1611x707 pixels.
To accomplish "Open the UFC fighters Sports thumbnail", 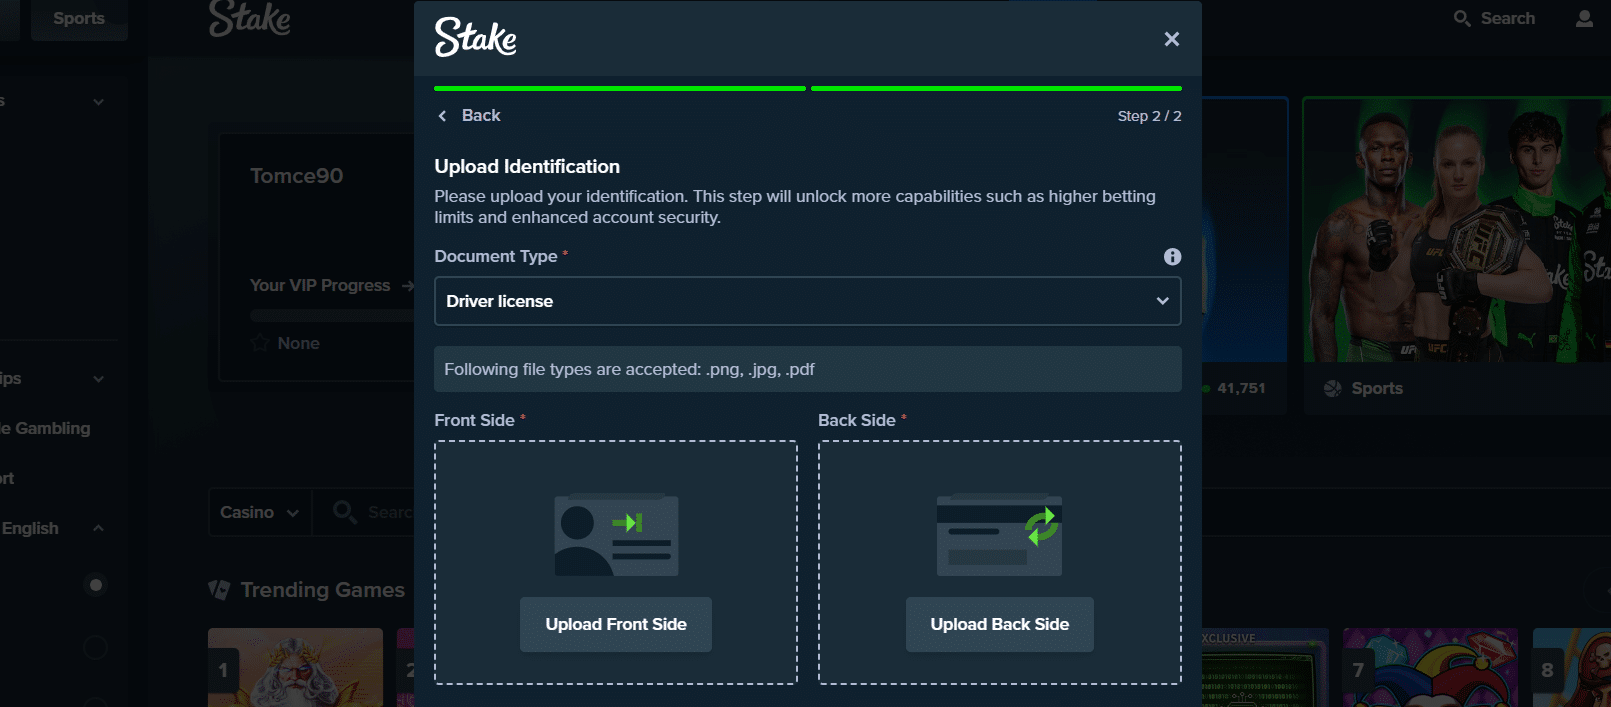I will click(x=1455, y=230).
